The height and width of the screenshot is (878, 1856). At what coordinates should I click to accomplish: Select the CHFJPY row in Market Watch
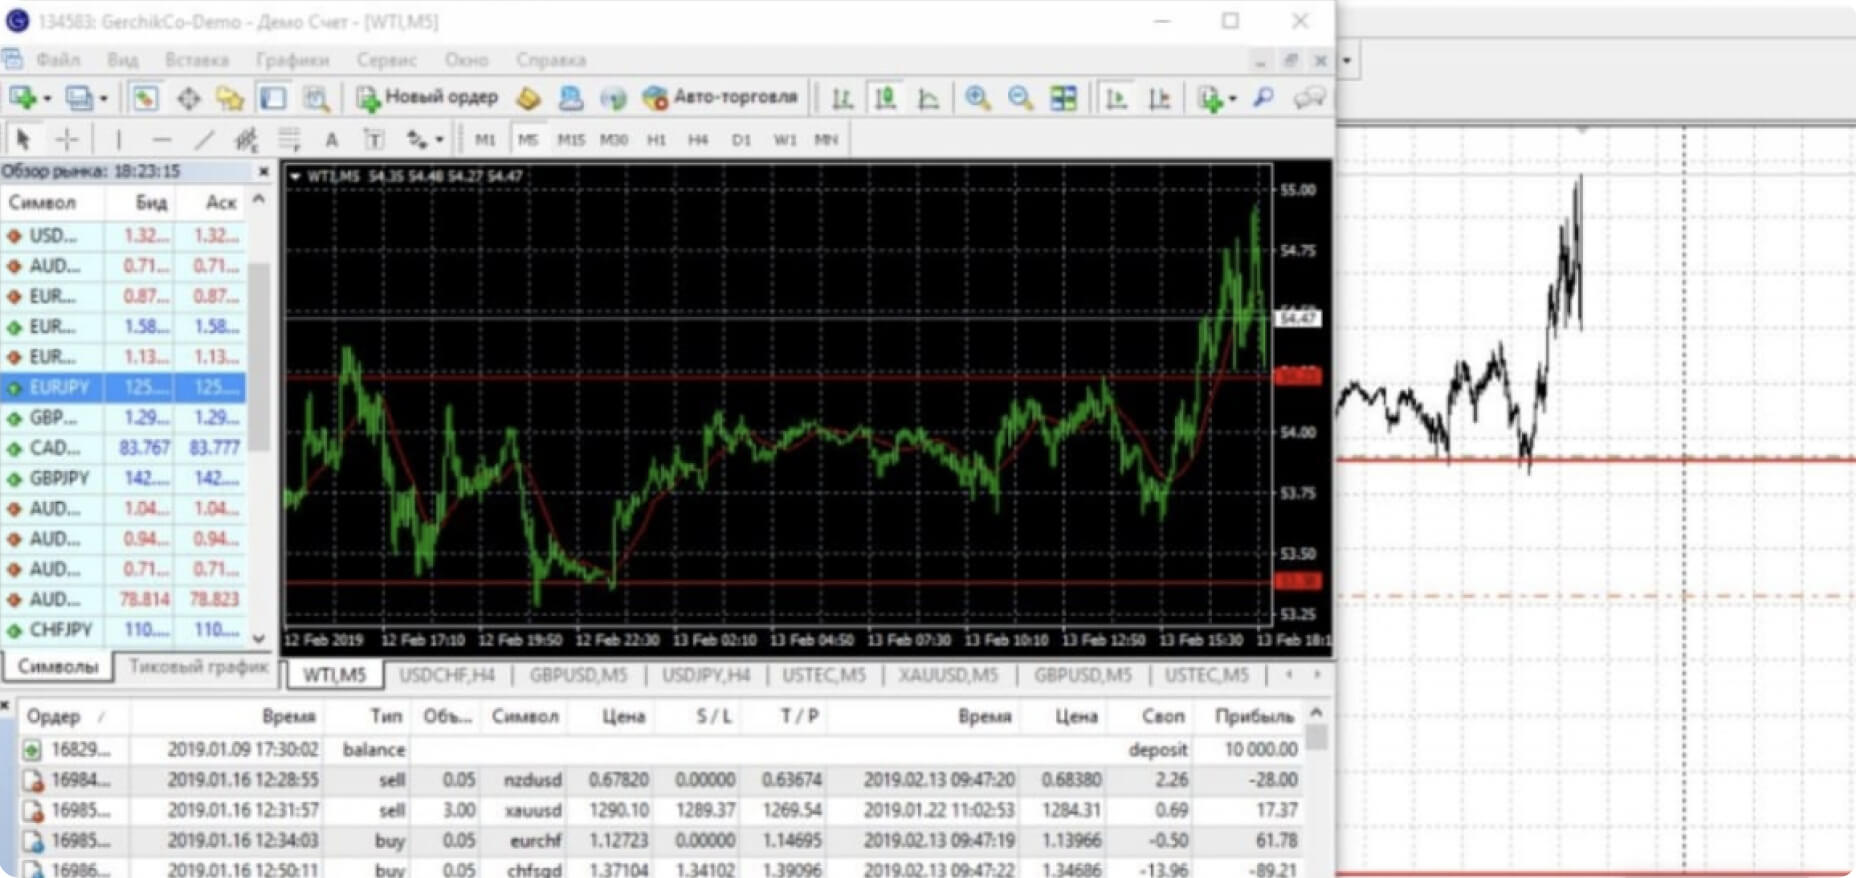click(x=123, y=630)
